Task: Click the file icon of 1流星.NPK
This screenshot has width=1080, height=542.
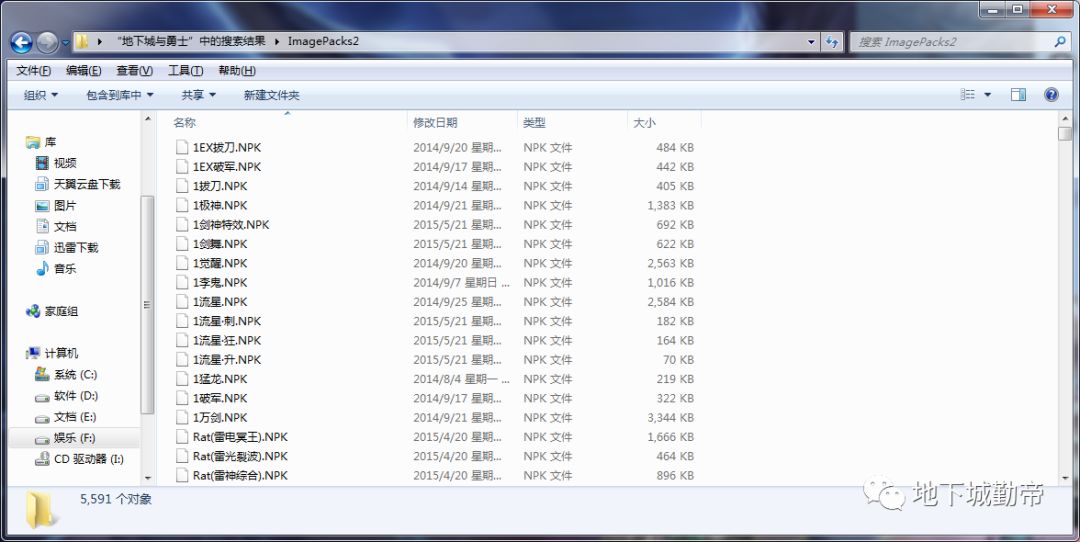Action: pyautogui.click(x=182, y=302)
